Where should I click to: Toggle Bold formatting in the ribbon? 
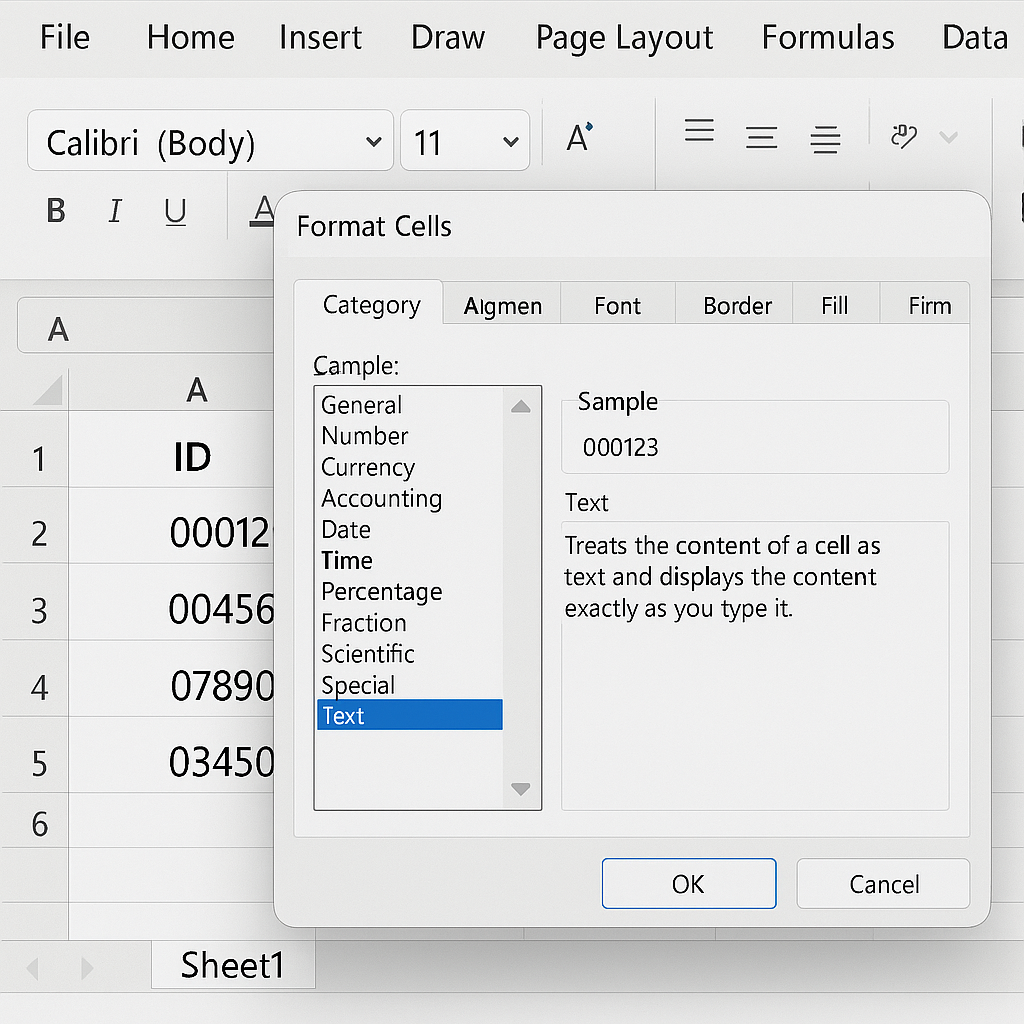point(56,211)
